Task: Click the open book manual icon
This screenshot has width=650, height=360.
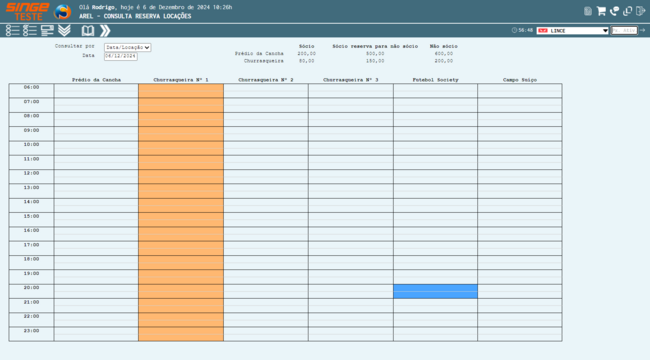Action: click(87, 30)
